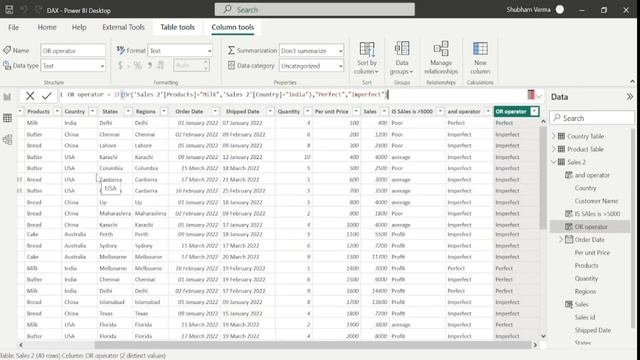Open the Country column filter dropdown
640x360 pixels.
point(92,111)
